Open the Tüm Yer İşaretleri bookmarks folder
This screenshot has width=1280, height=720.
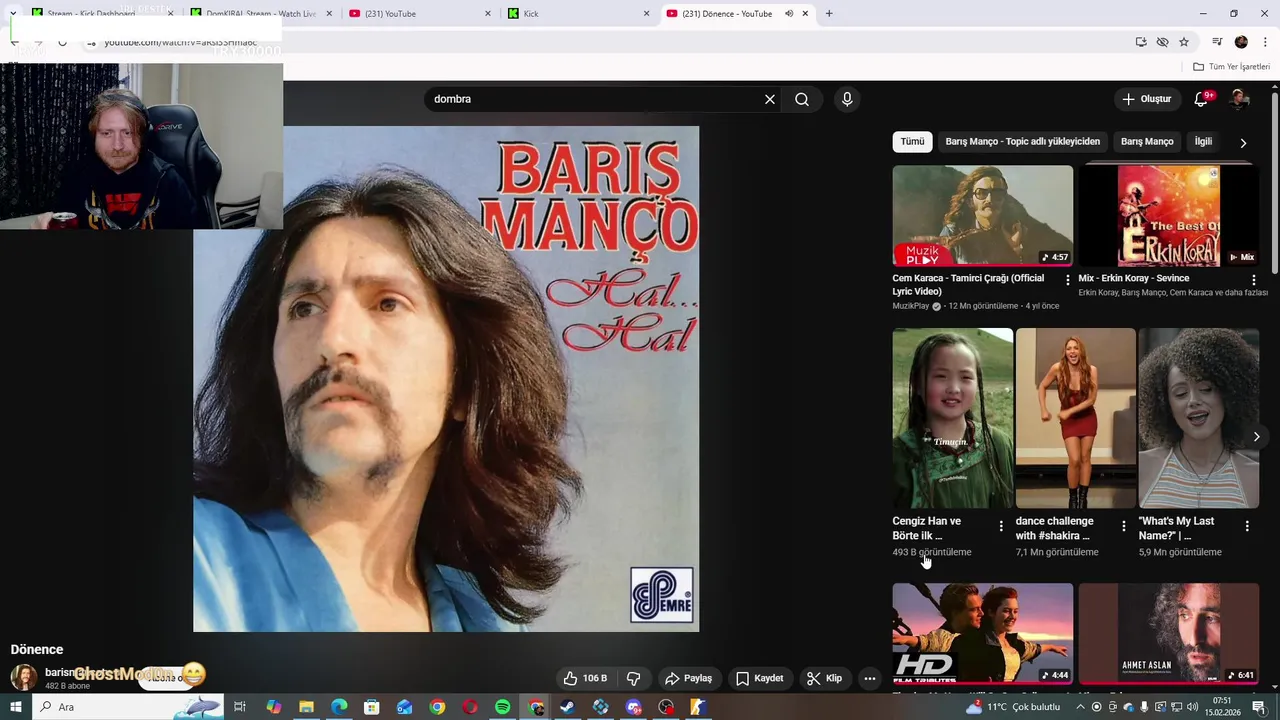pos(1231,67)
